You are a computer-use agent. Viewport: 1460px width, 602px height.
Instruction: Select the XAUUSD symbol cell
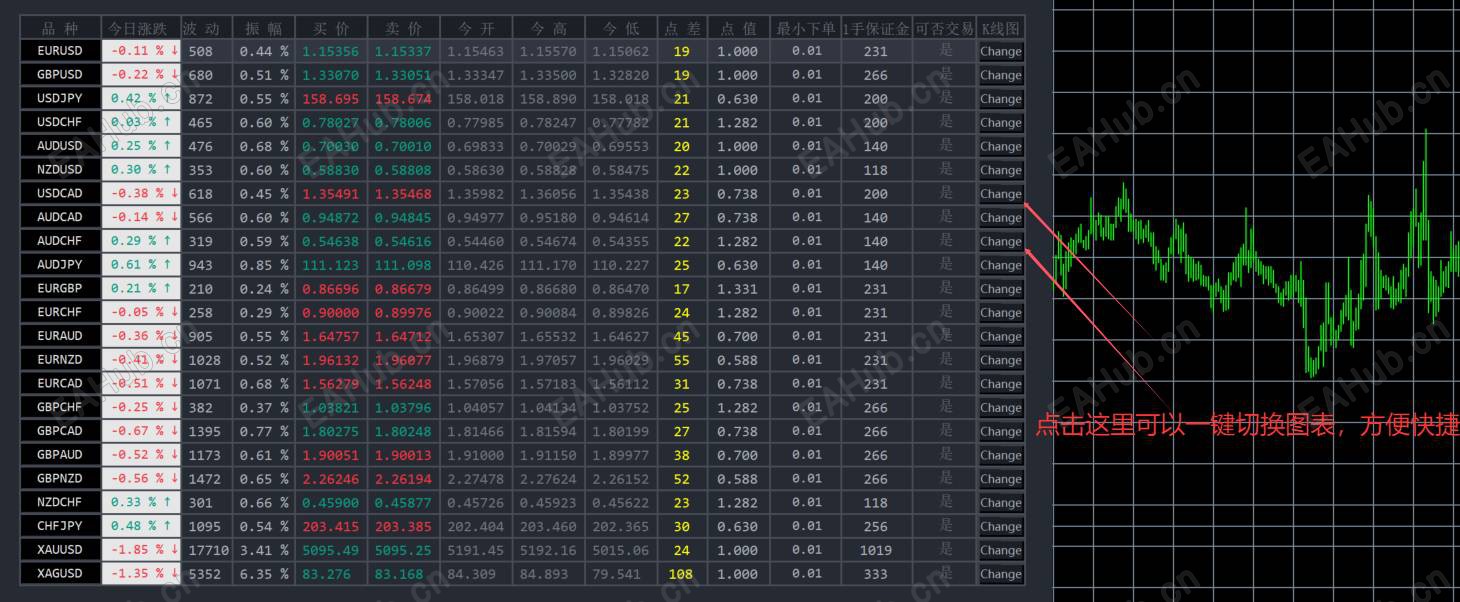(60, 550)
